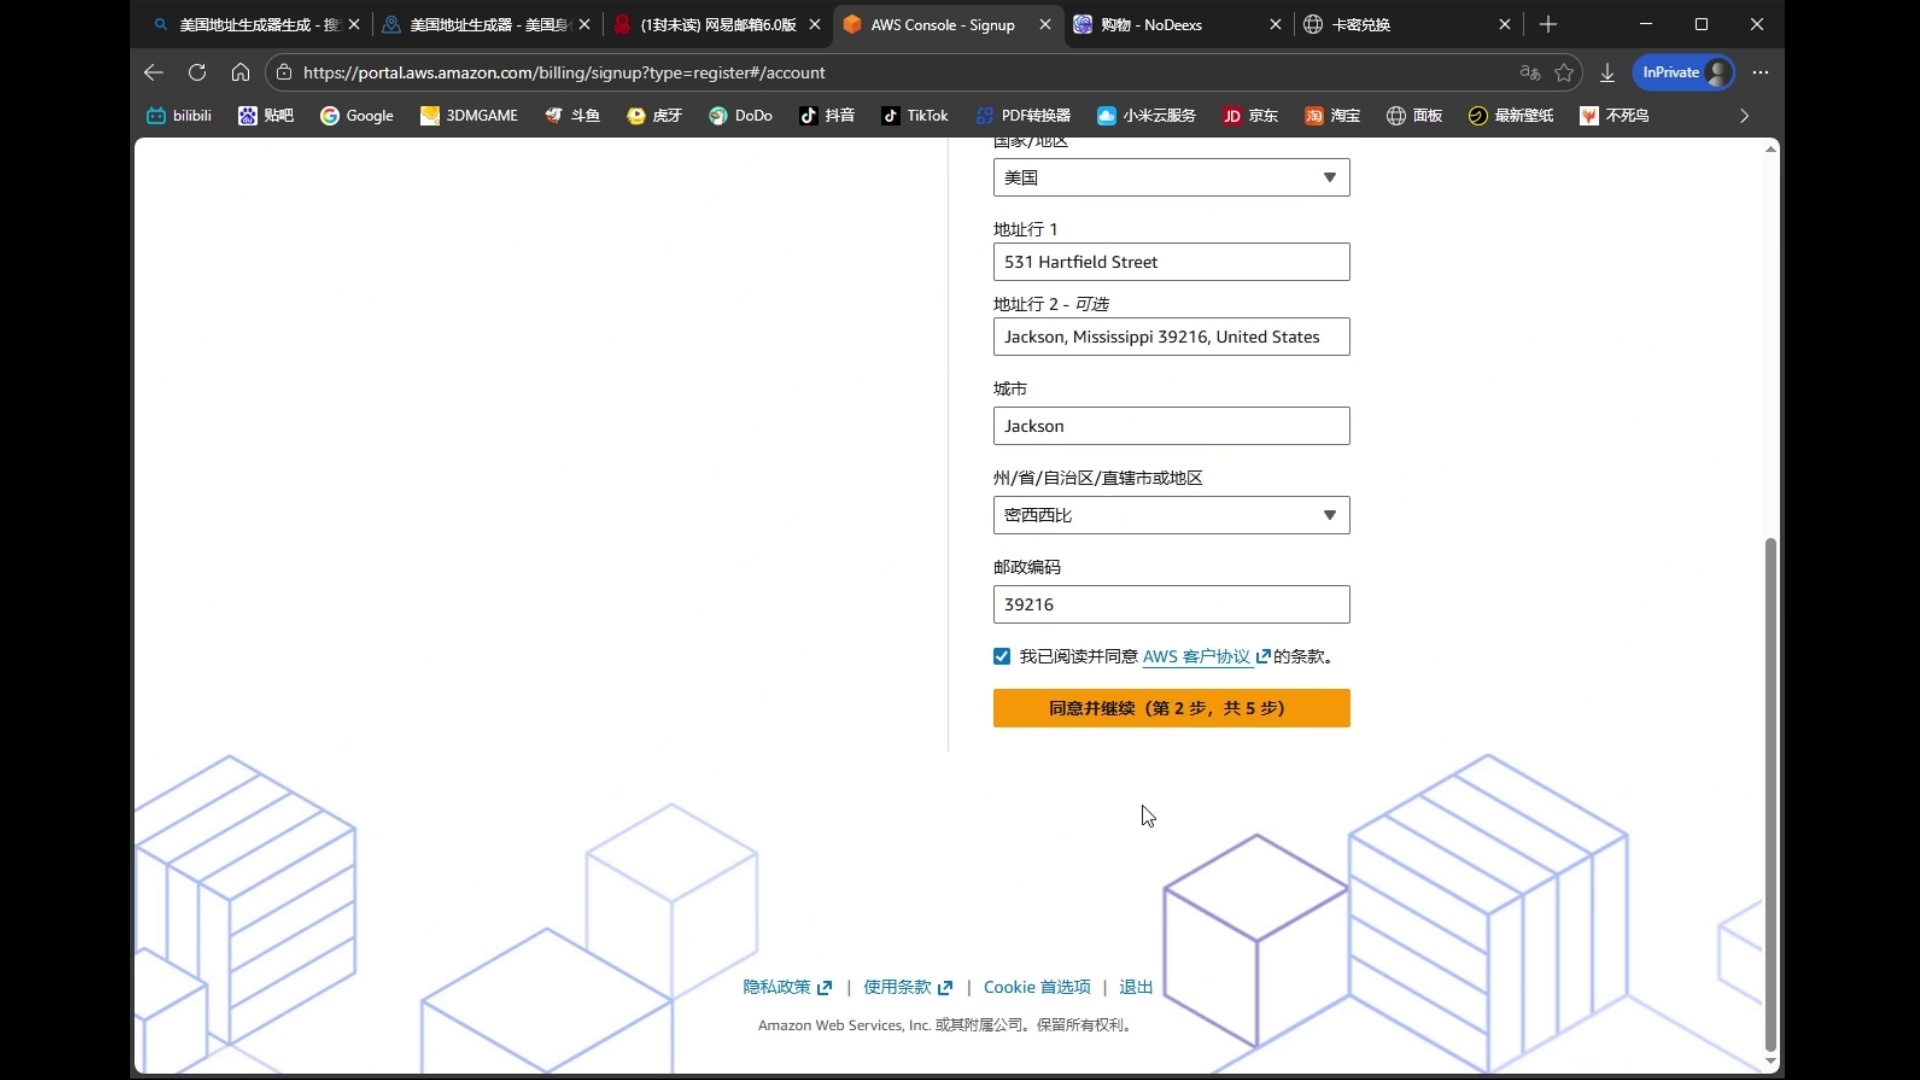
Task: Click the 邮政编码 field containing 39216
Action: pyautogui.click(x=1171, y=605)
